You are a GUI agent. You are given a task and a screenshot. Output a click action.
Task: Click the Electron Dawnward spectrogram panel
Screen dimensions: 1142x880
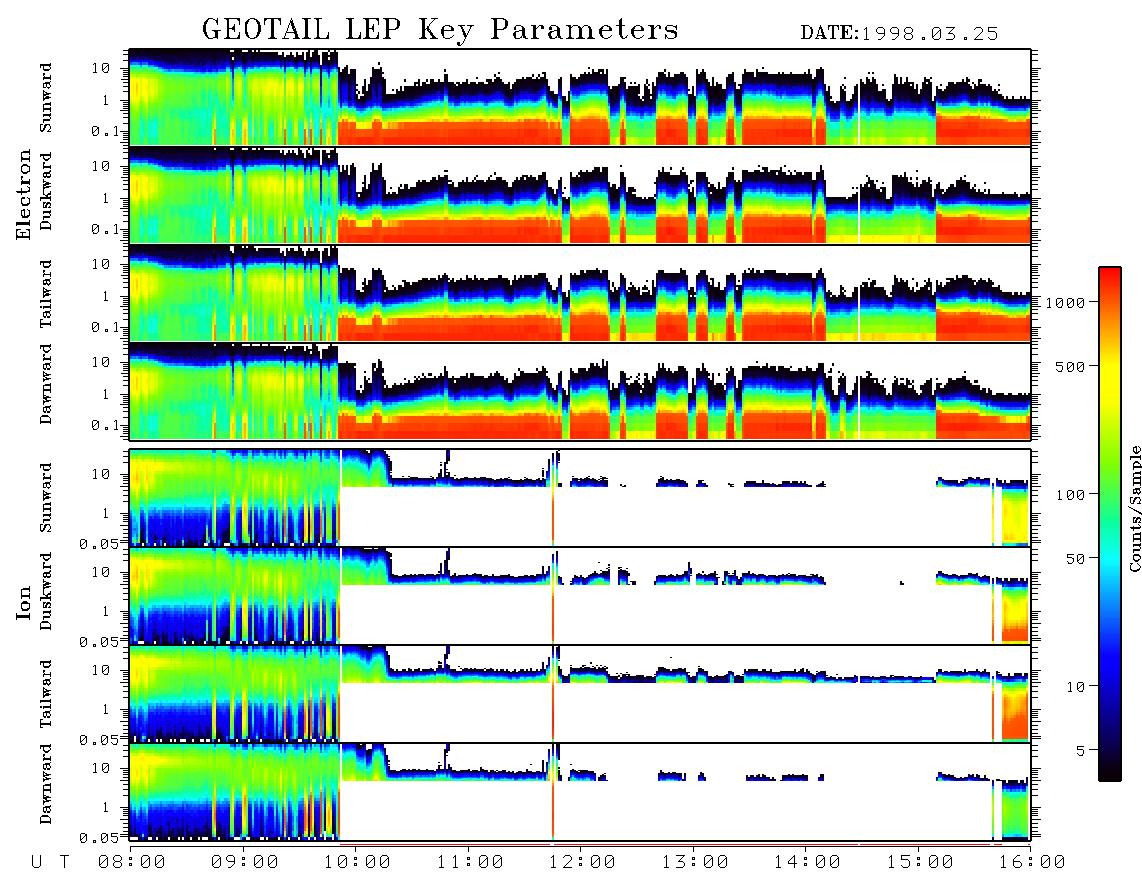tap(580, 391)
